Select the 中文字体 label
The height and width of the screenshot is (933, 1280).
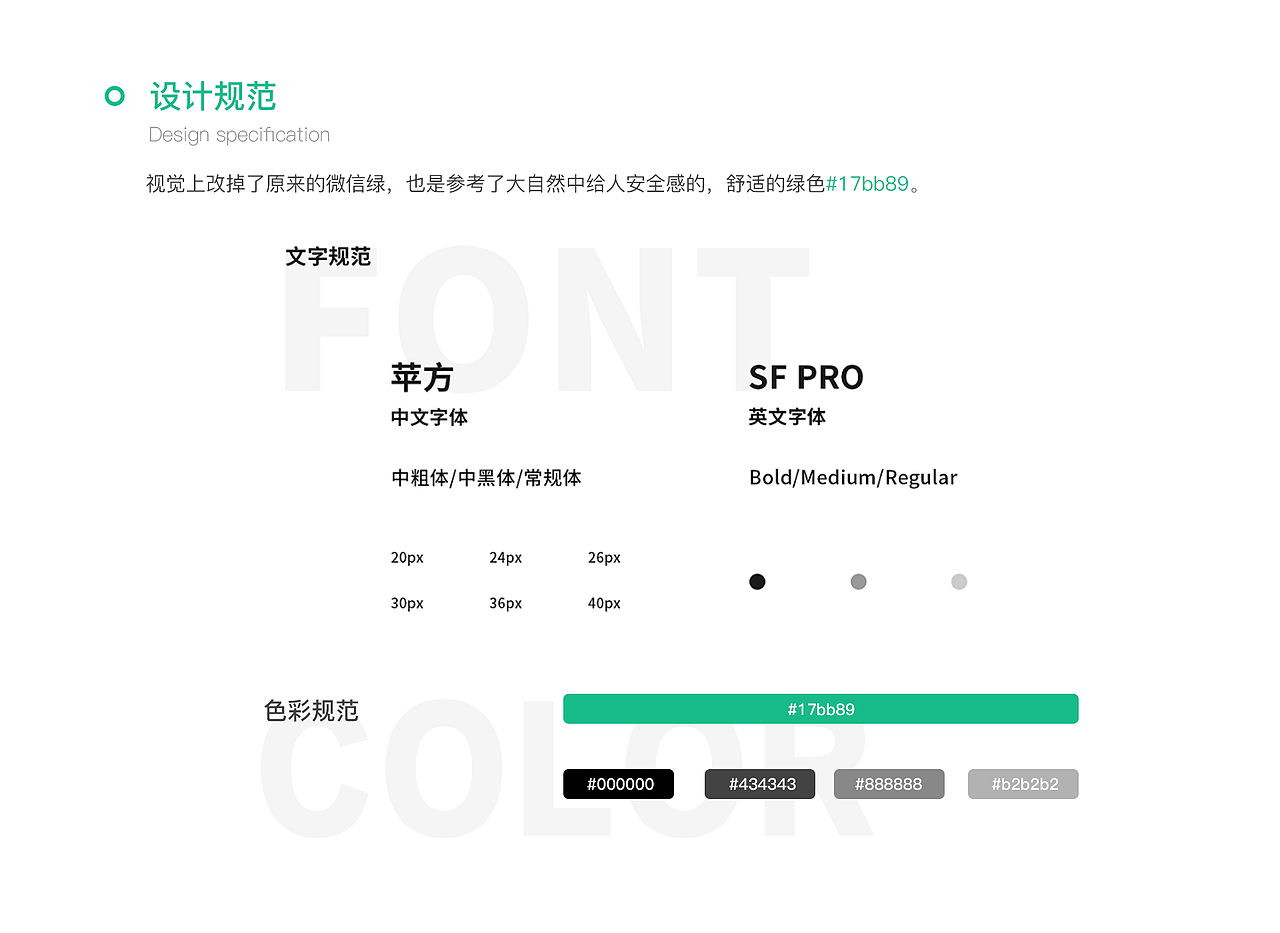pyautogui.click(x=428, y=417)
